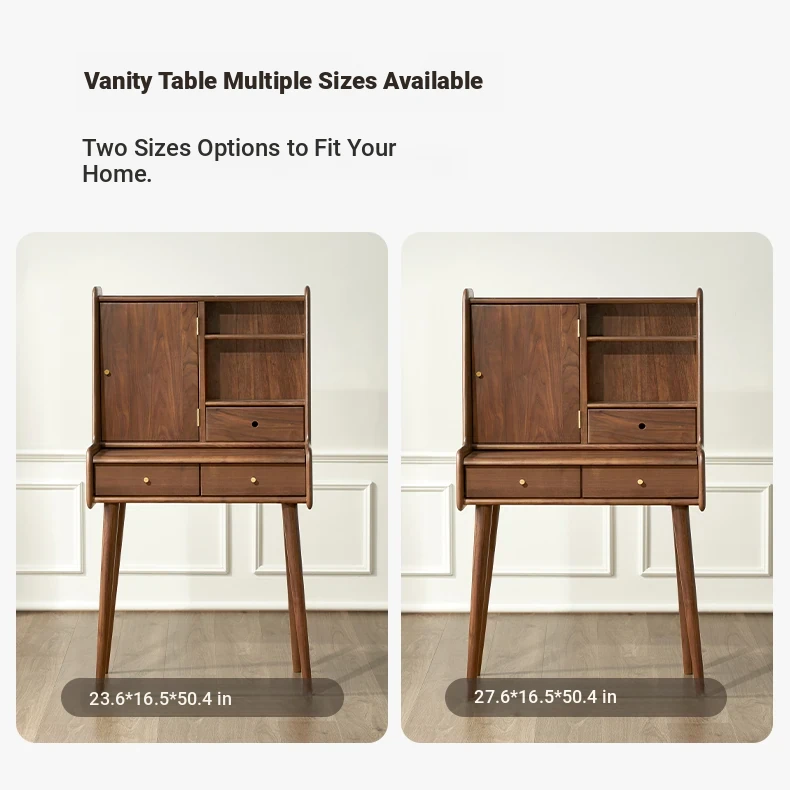Viewport: 790px width, 790px height.
Task: Click left vanity's lower-left drawer knob
Action: coord(147,480)
